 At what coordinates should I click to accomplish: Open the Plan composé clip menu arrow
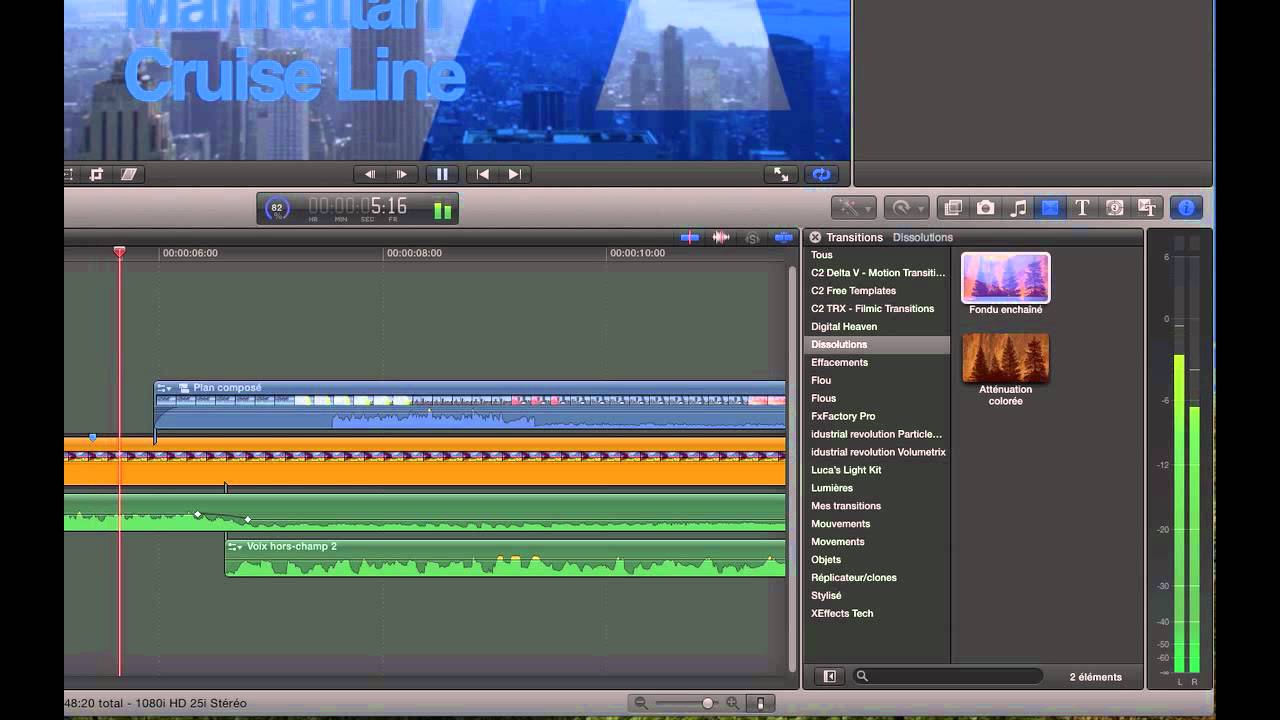165,388
